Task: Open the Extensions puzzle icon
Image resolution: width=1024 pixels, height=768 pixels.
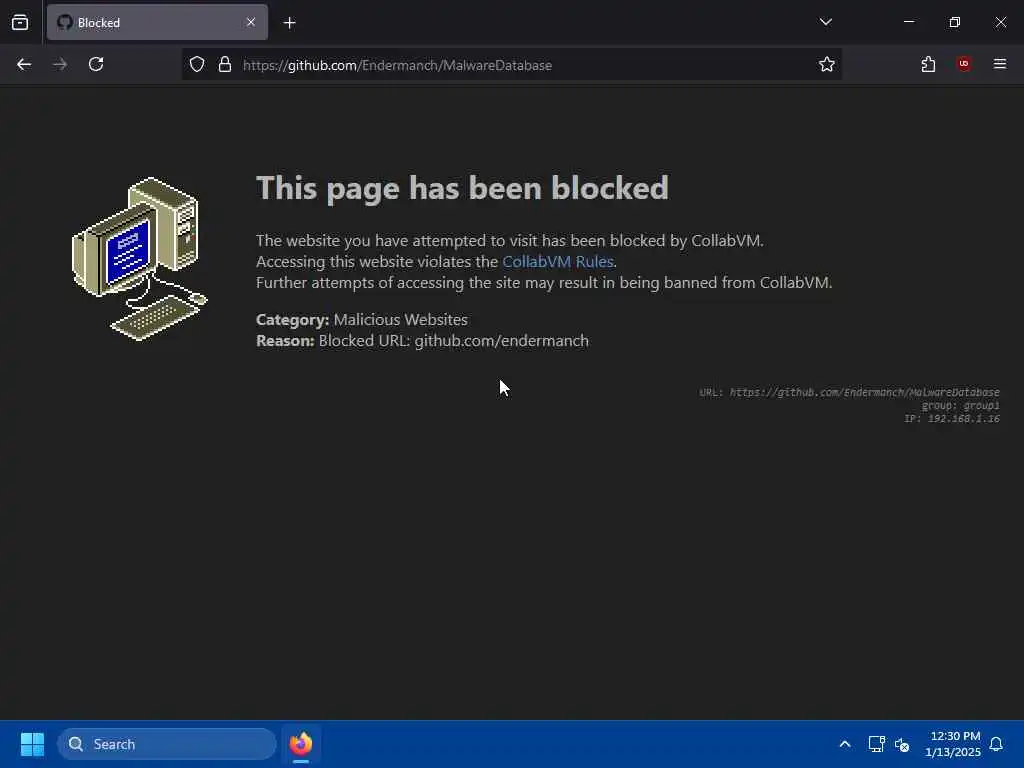Action: click(x=928, y=64)
